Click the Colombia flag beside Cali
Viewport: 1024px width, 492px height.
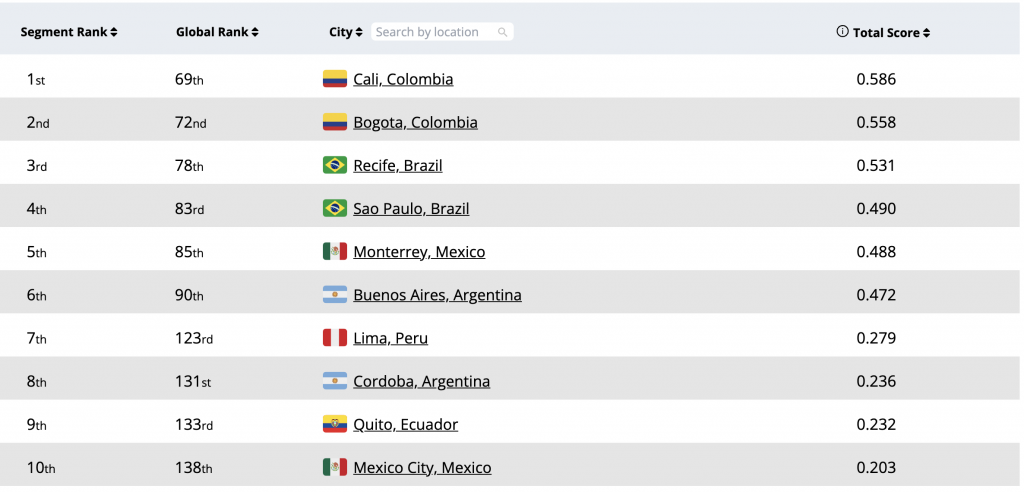click(334, 79)
